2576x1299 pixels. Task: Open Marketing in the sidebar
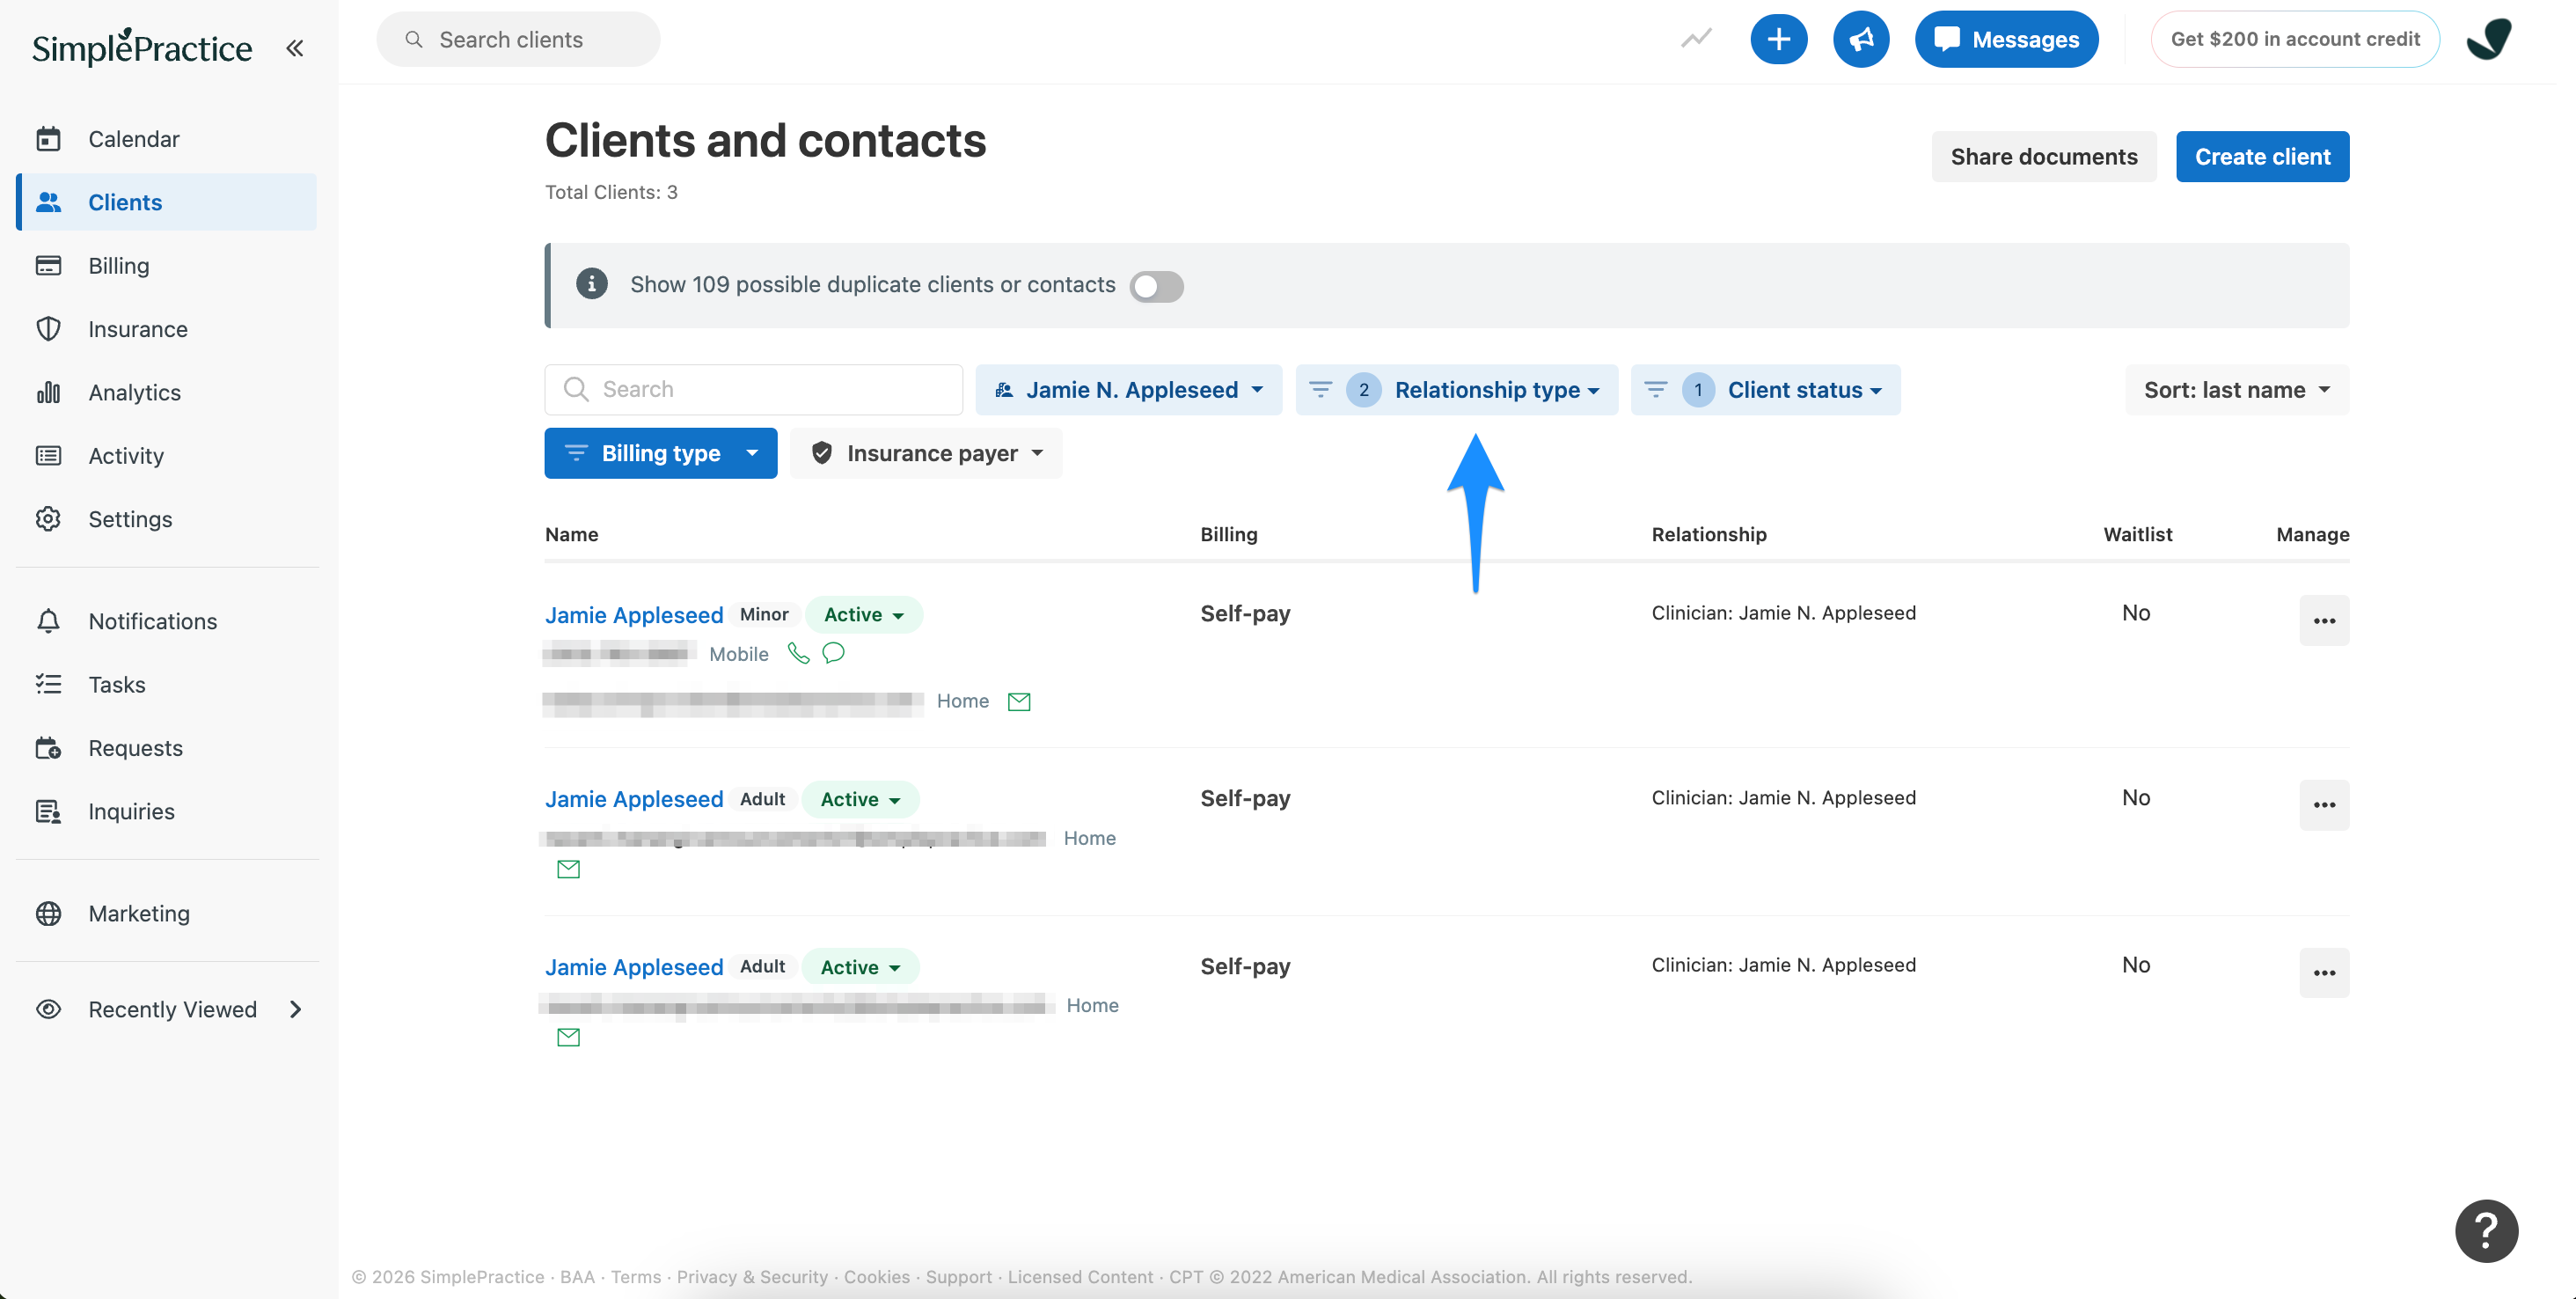tap(167, 913)
